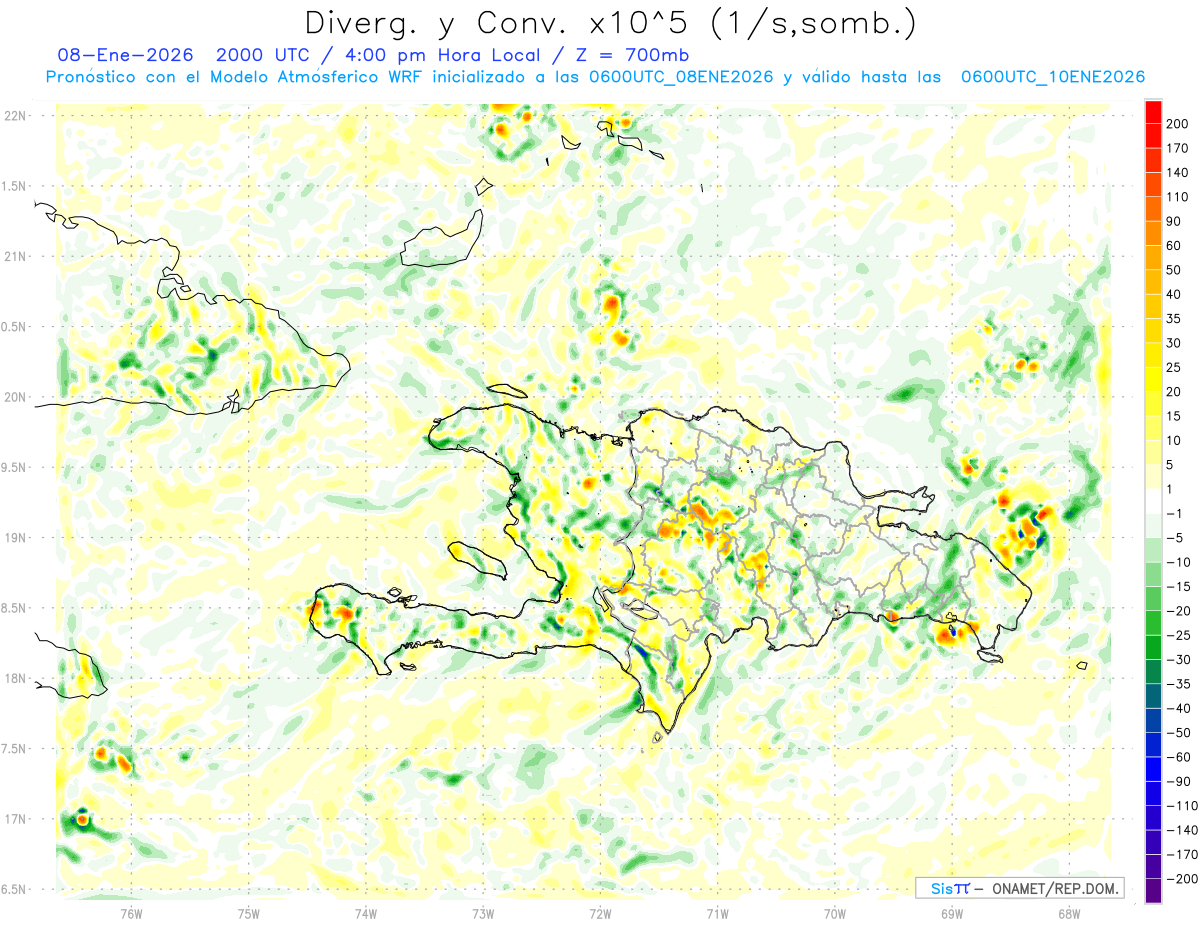
Task: Click the '-10' color scale label
Action: click(x=1179, y=562)
